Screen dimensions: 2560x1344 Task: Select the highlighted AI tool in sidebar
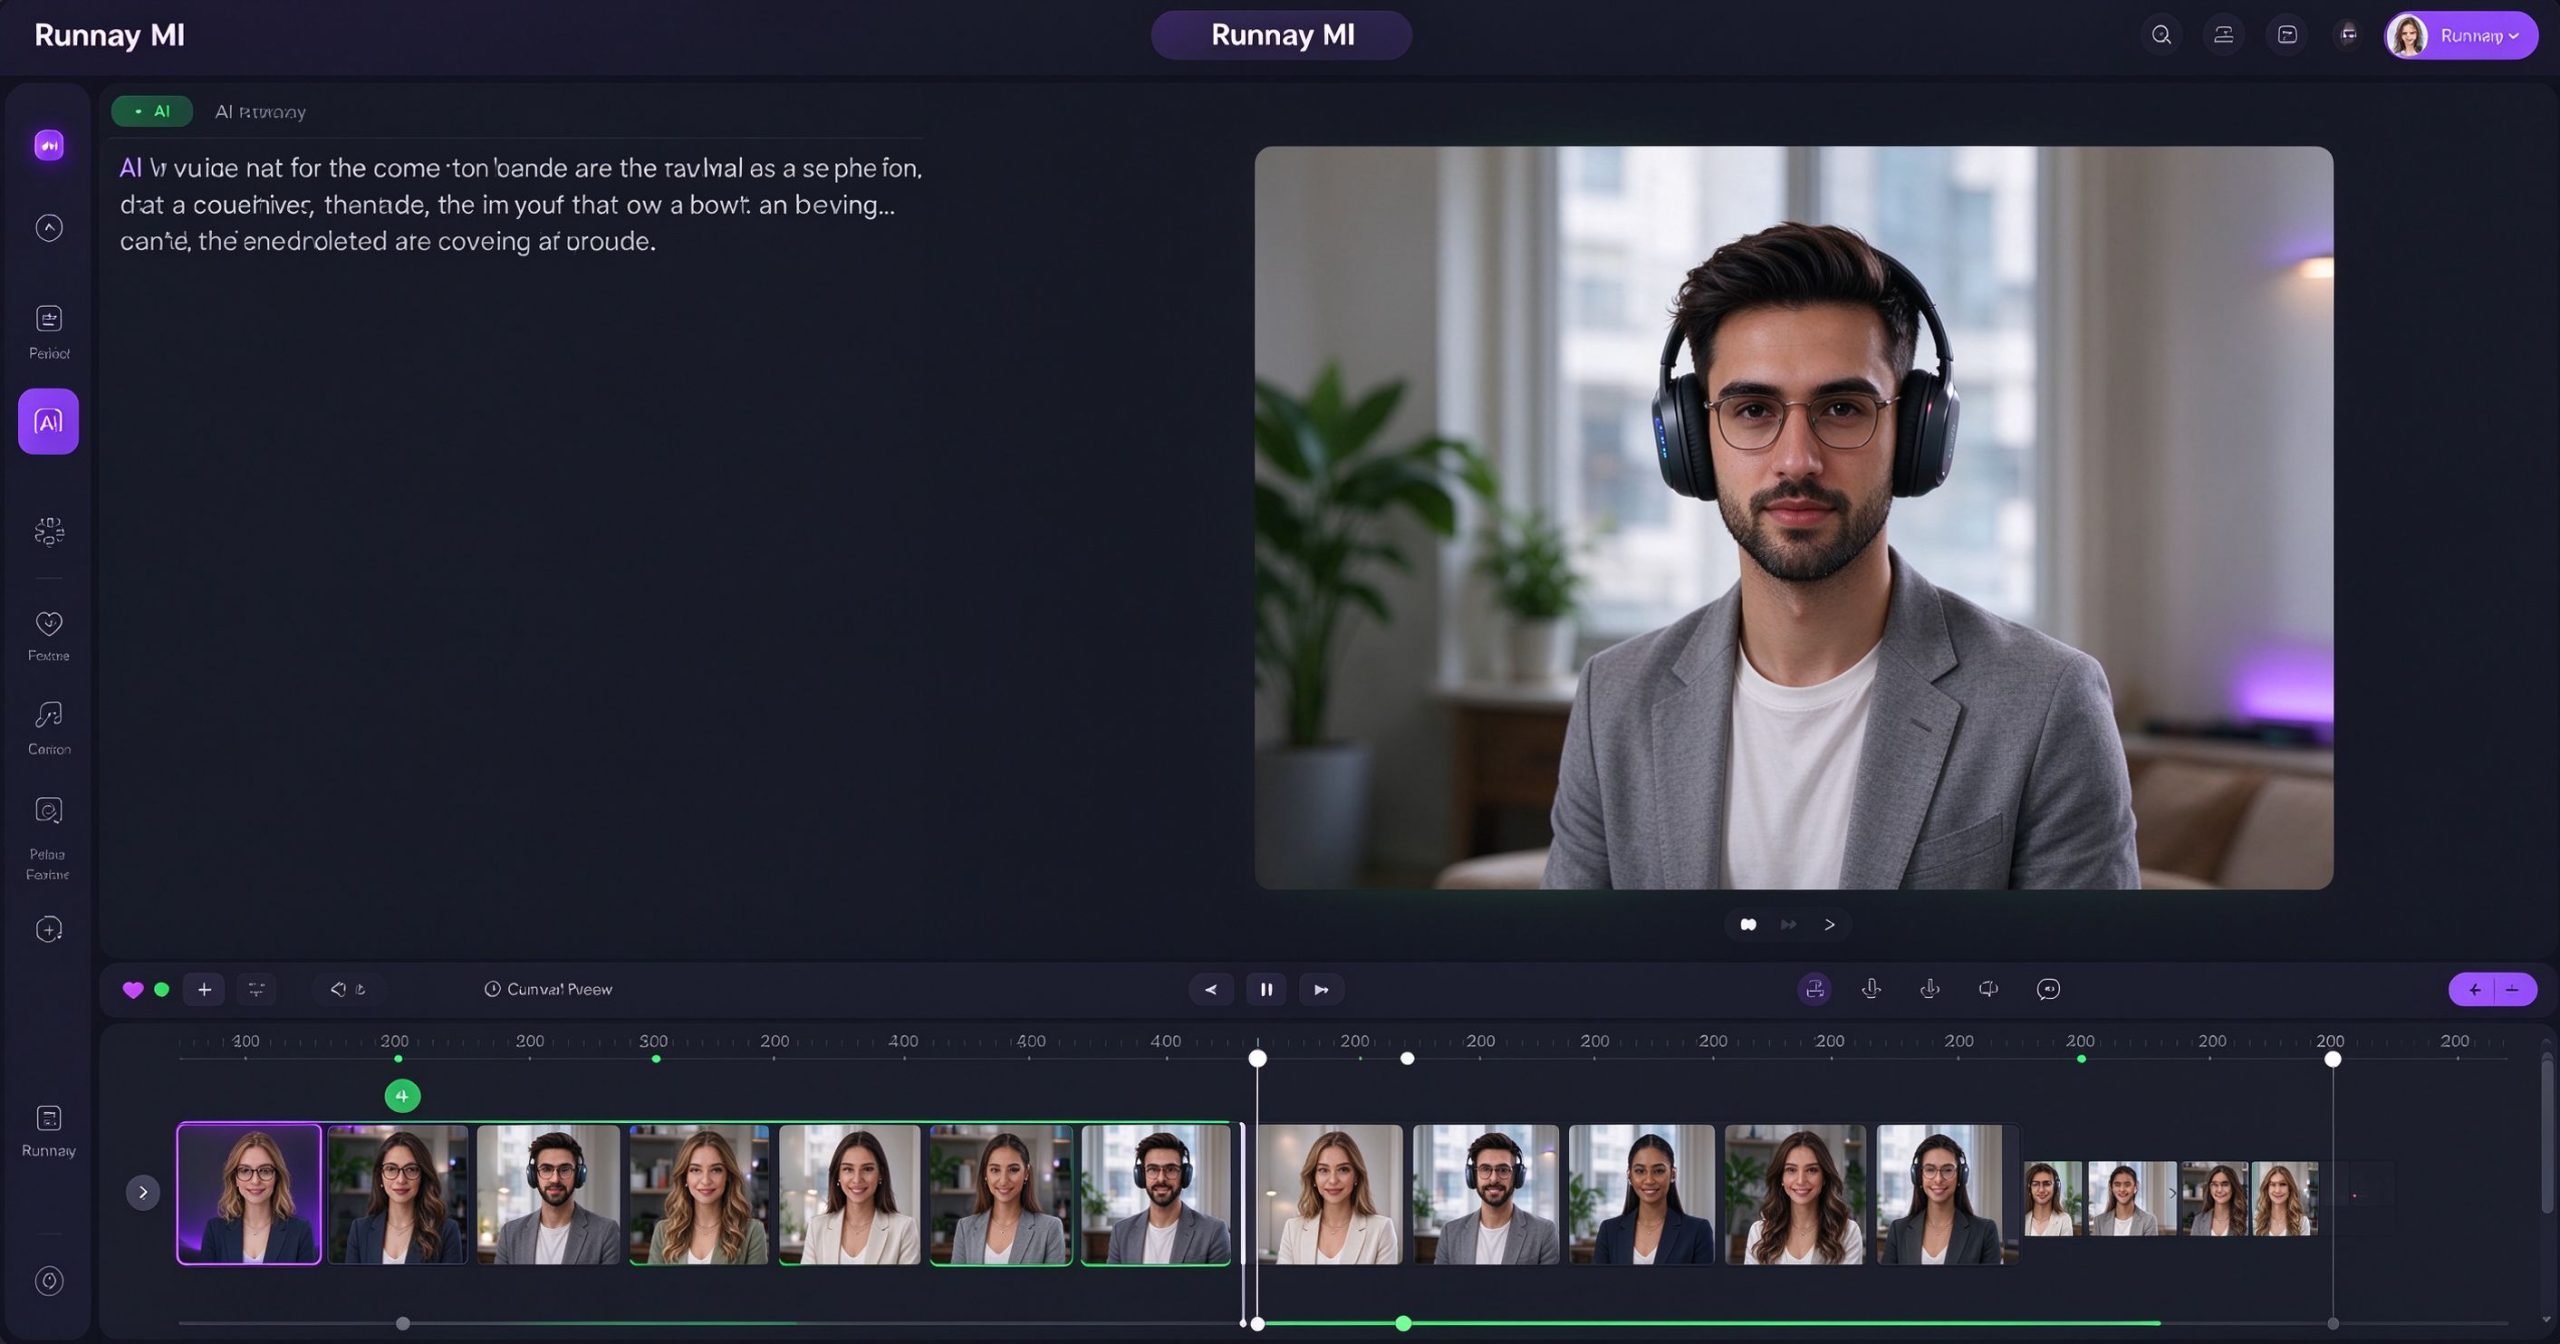(48, 421)
